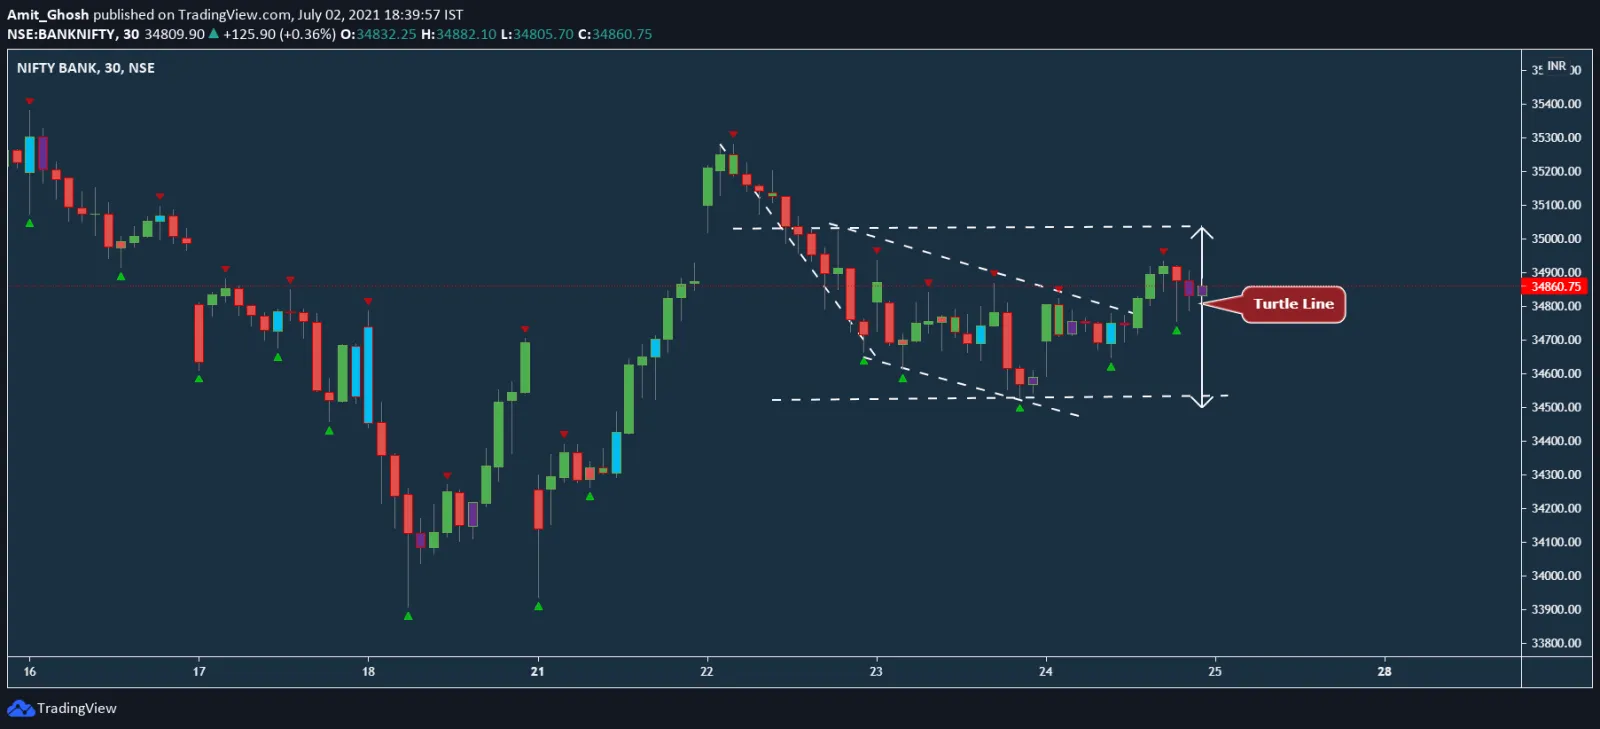
Task: Click the NIFTY BANK, 30, NSE chart title
Action: tap(86, 68)
